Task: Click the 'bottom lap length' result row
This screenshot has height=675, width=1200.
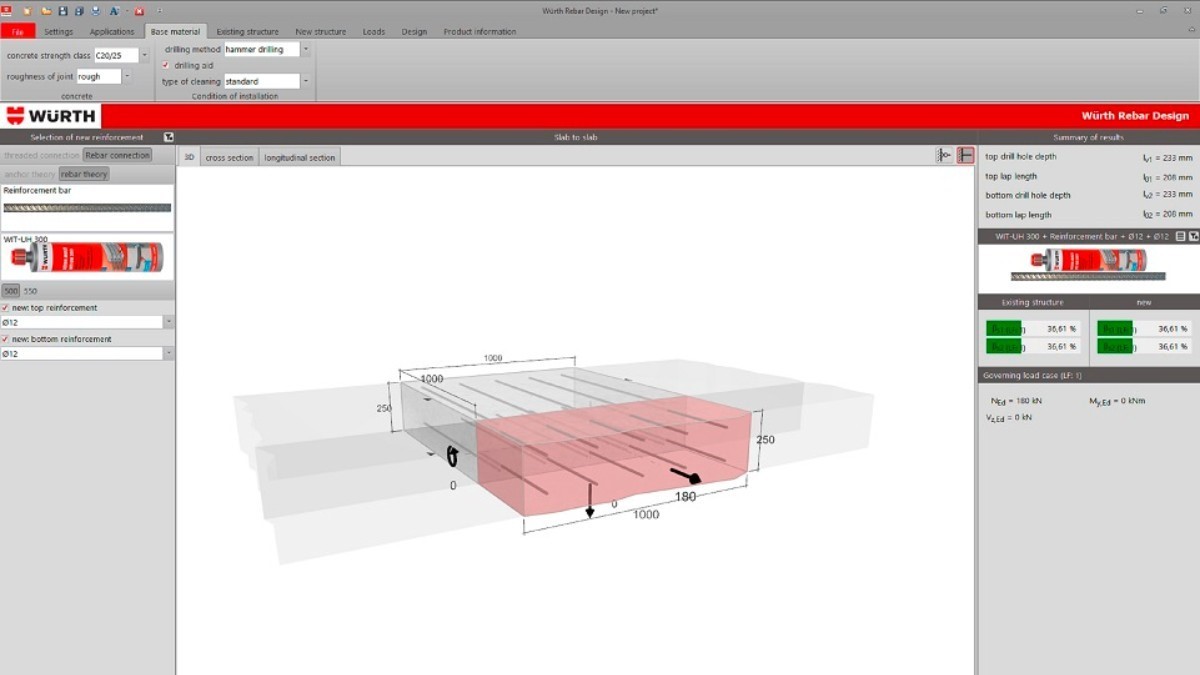Action: coord(1088,214)
